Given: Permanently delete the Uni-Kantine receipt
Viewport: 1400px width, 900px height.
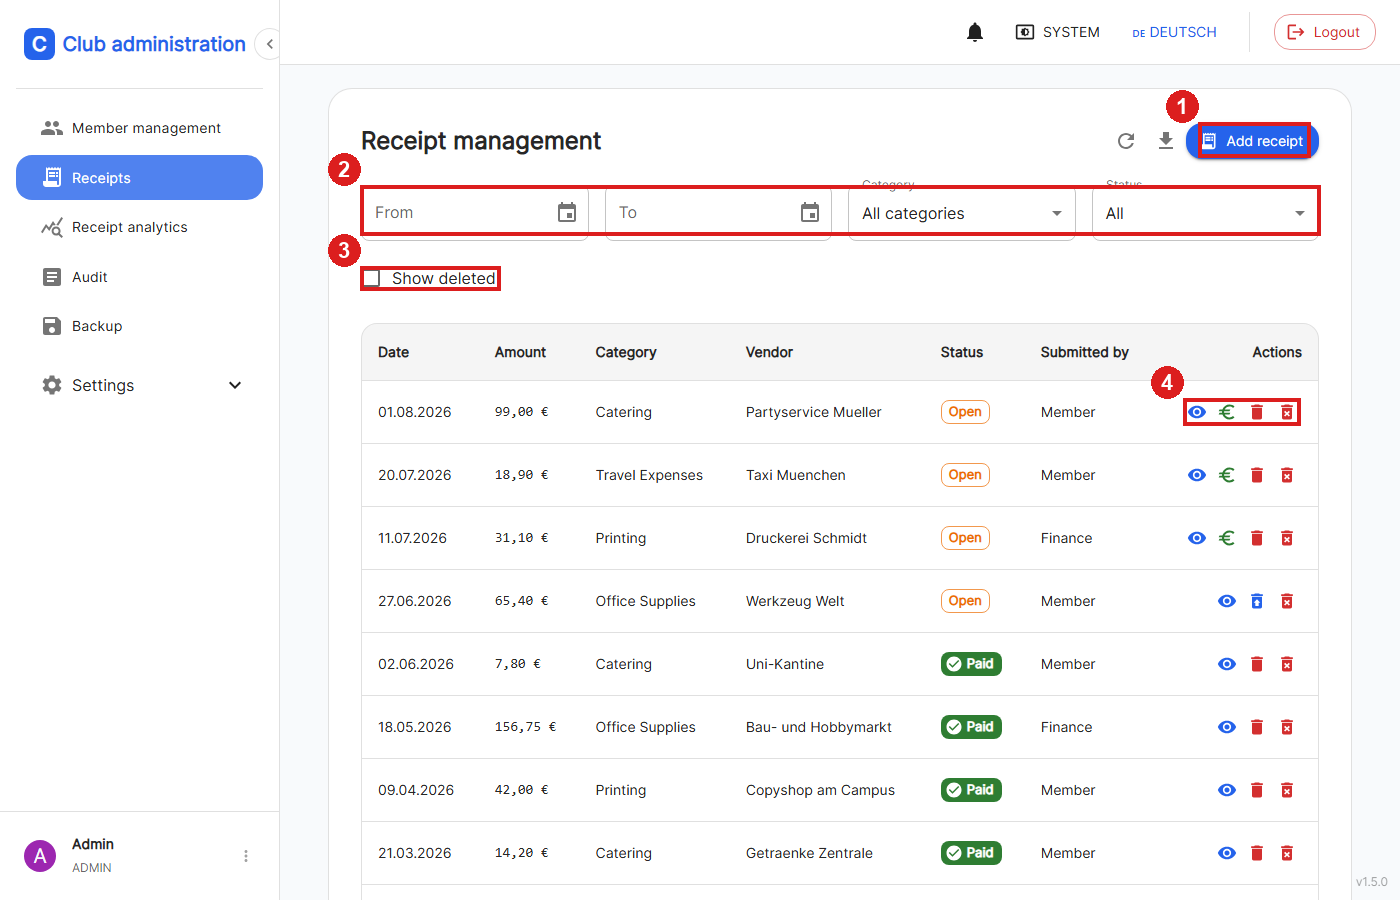Looking at the screenshot, I should click(x=1287, y=664).
